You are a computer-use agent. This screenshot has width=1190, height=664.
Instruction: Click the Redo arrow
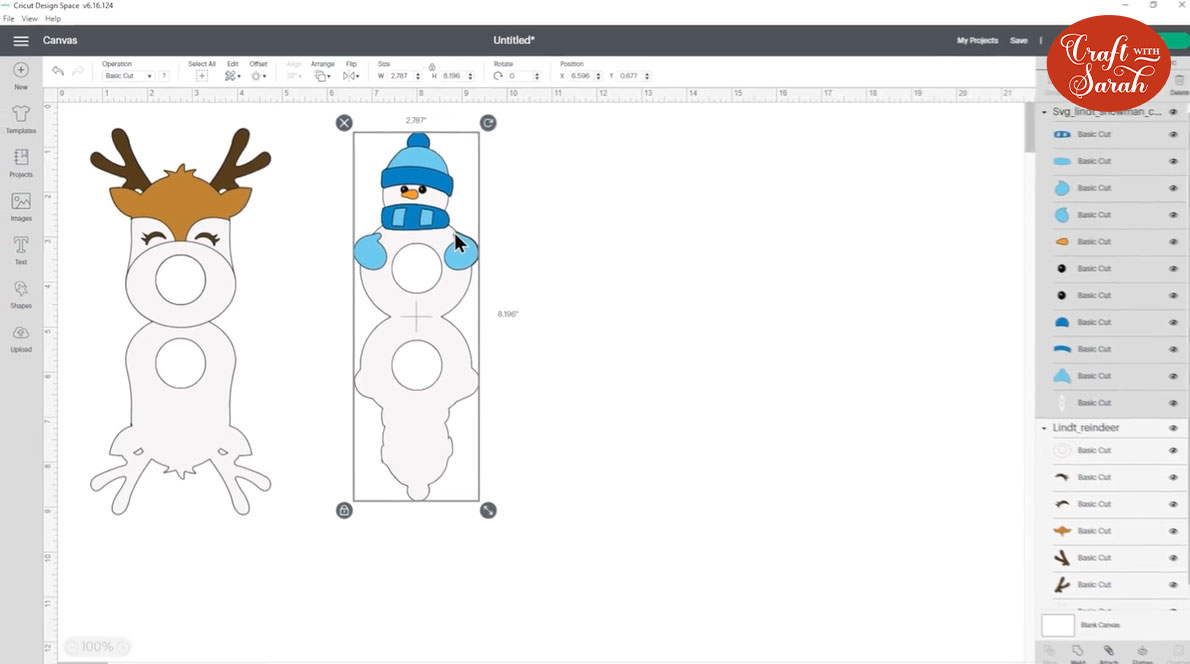77,71
